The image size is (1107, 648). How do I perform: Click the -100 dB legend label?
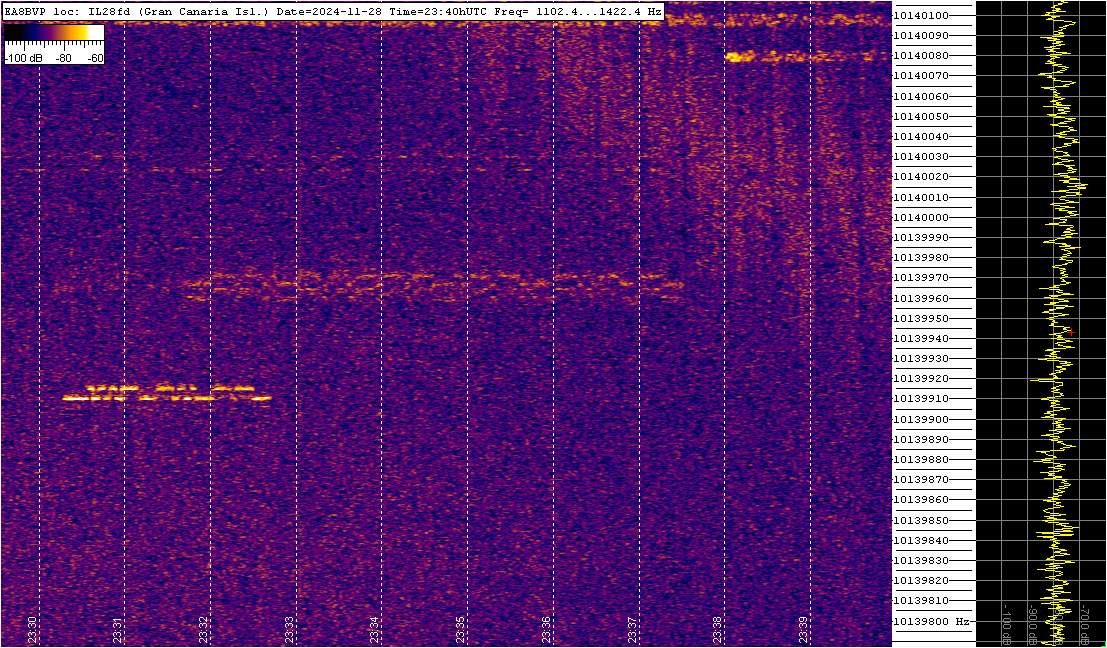[x=21, y=59]
